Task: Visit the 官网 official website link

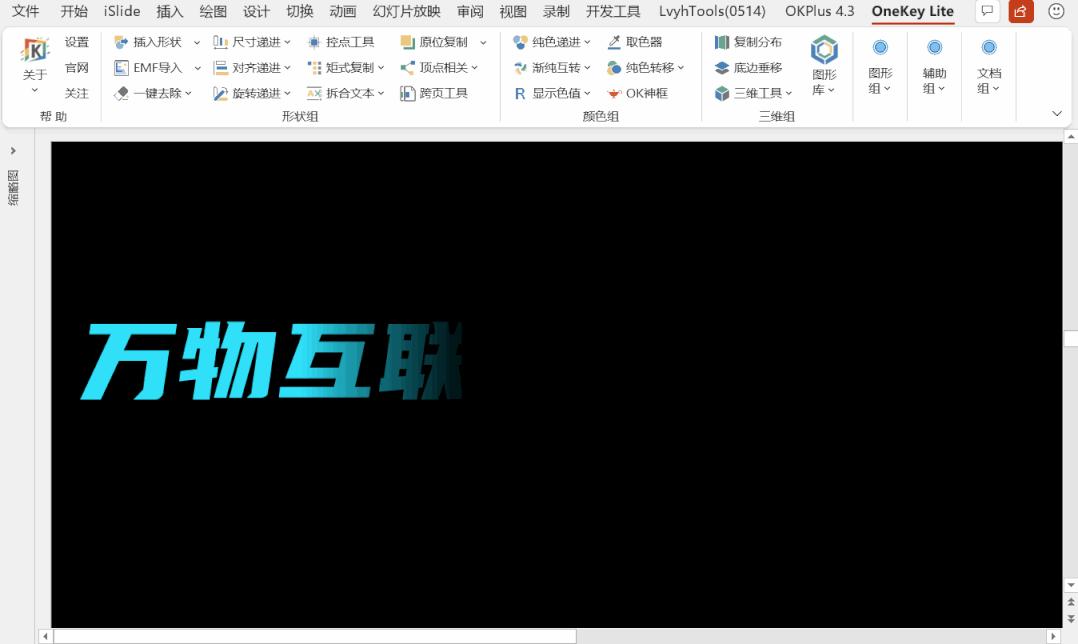Action: [77, 68]
